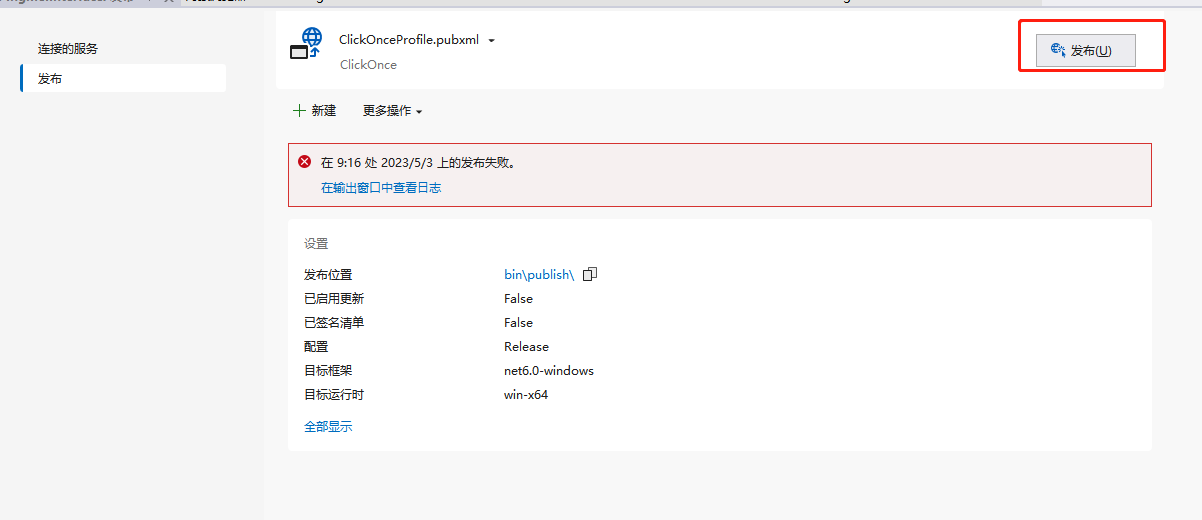Click the win-x64 target runtime value
Screen dimensions: 1202x520
(526, 395)
